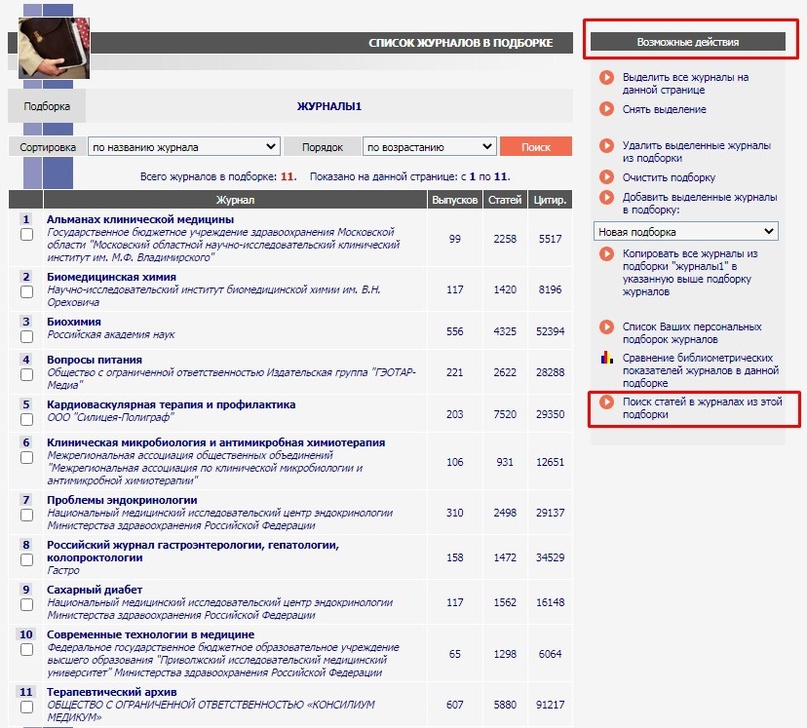
Task: Open link 'Выделить все журналы на данной странице'
Action: pyautogui.click(x=685, y=83)
